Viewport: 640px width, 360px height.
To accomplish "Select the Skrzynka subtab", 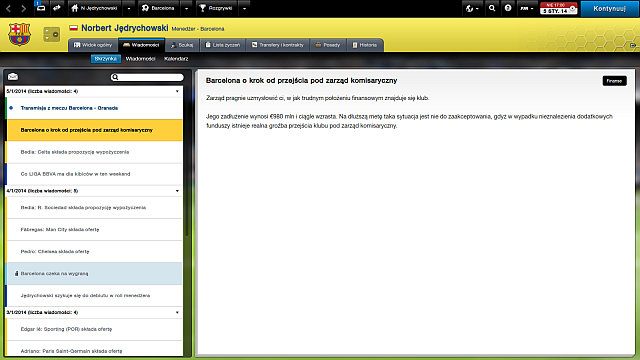I will click(x=106, y=59).
